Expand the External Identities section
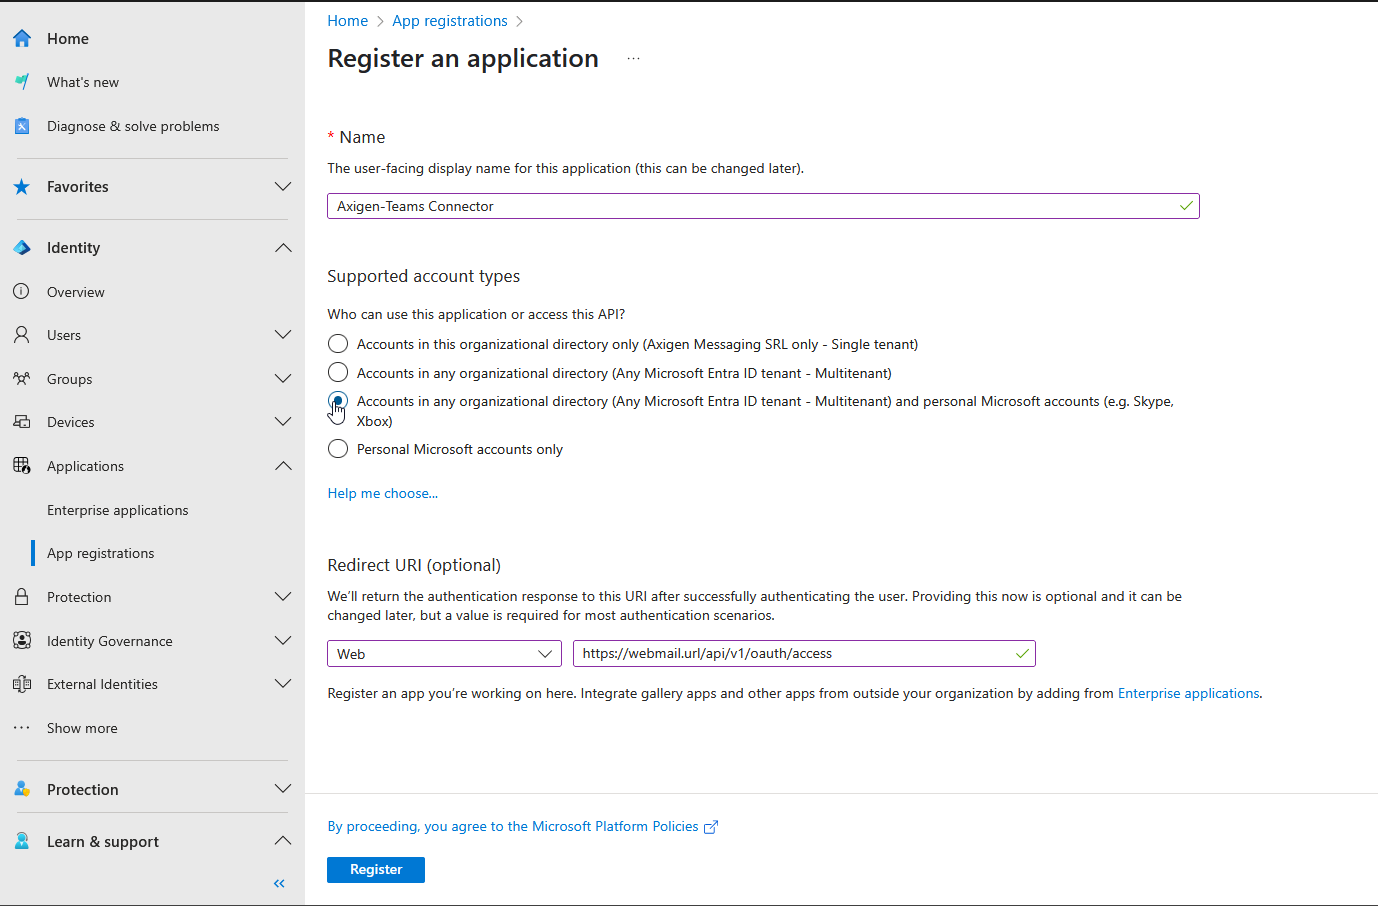Image resolution: width=1378 pixels, height=906 pixels. point(283,684)
